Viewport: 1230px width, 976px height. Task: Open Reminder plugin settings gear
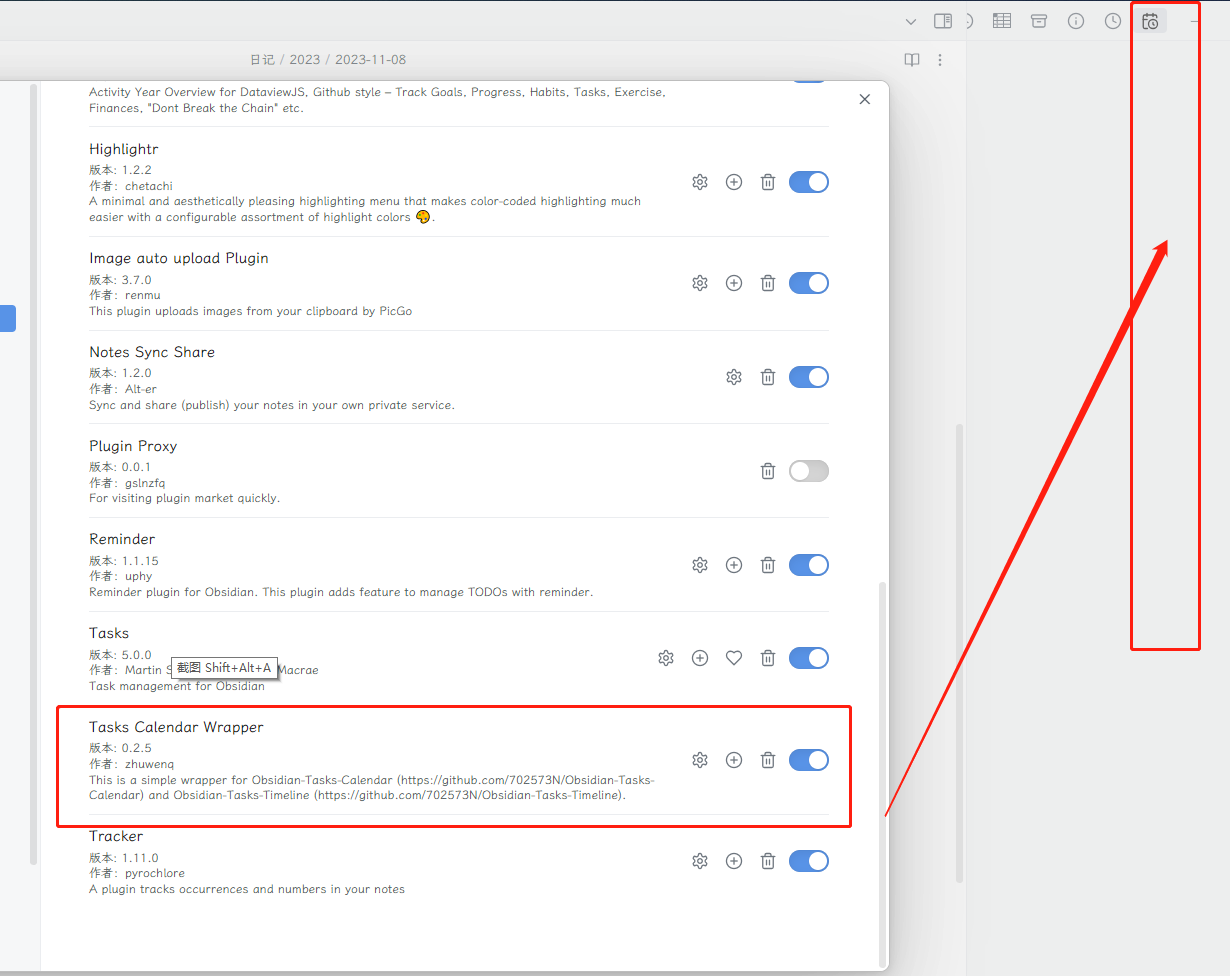tap(700, 565)
